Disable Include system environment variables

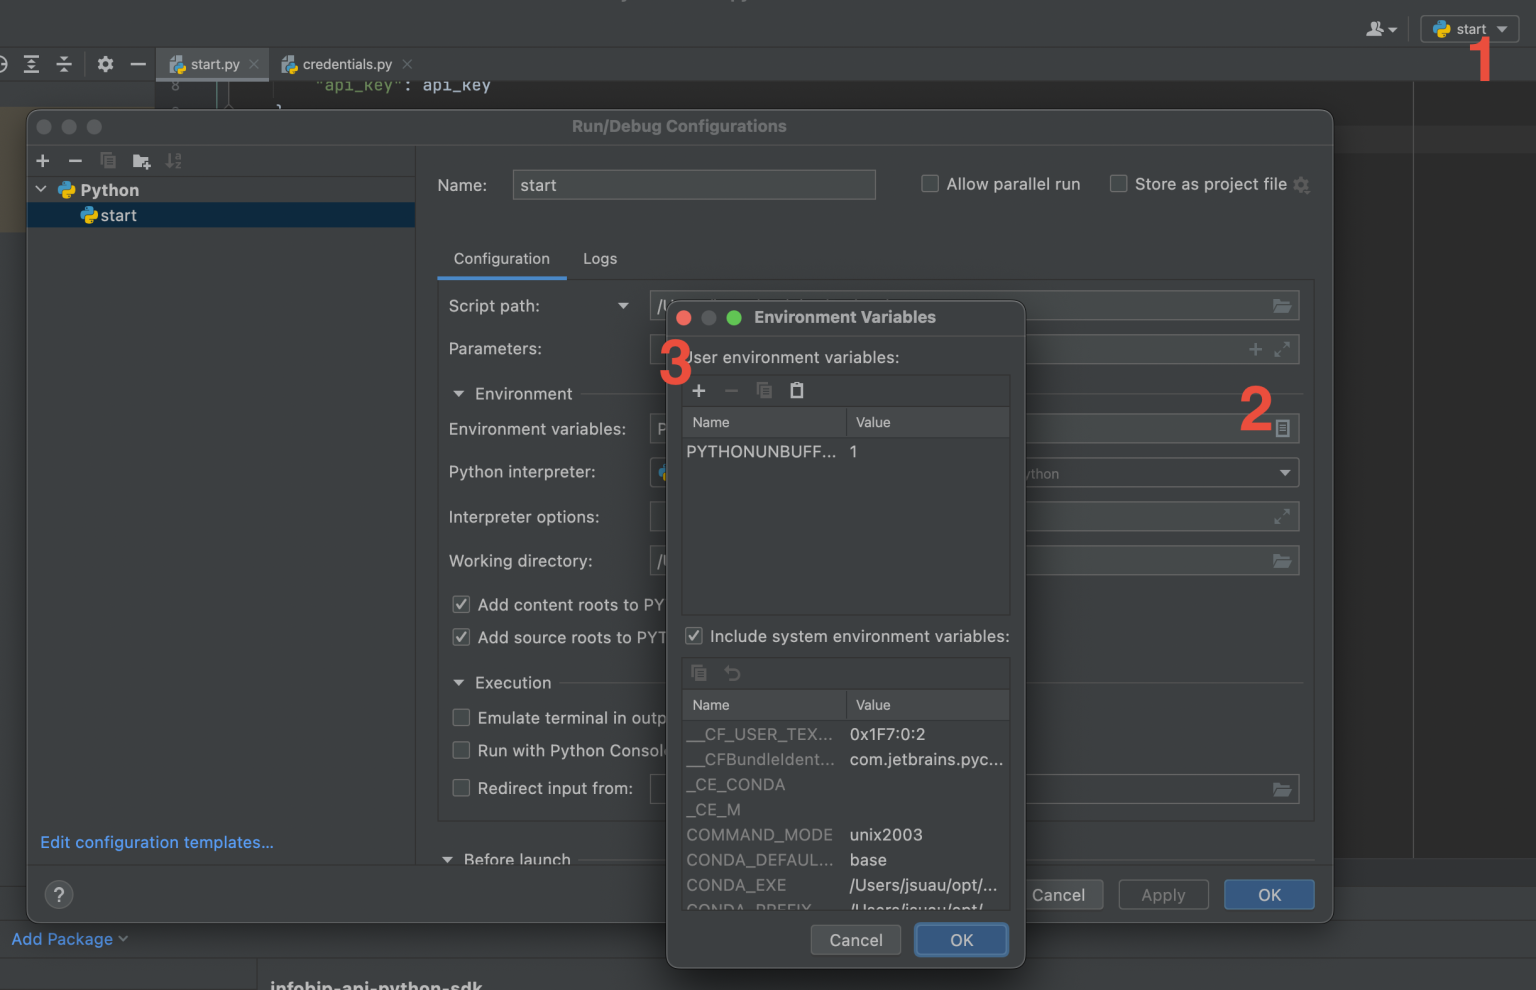click(x=694, y=636)
